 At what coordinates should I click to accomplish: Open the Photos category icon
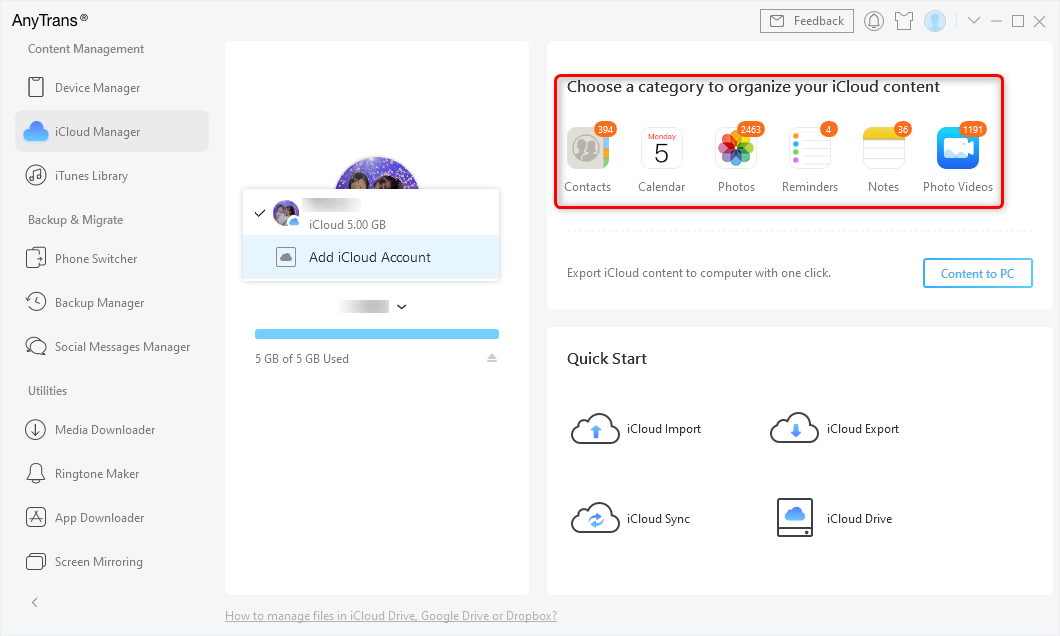(736, 148)
